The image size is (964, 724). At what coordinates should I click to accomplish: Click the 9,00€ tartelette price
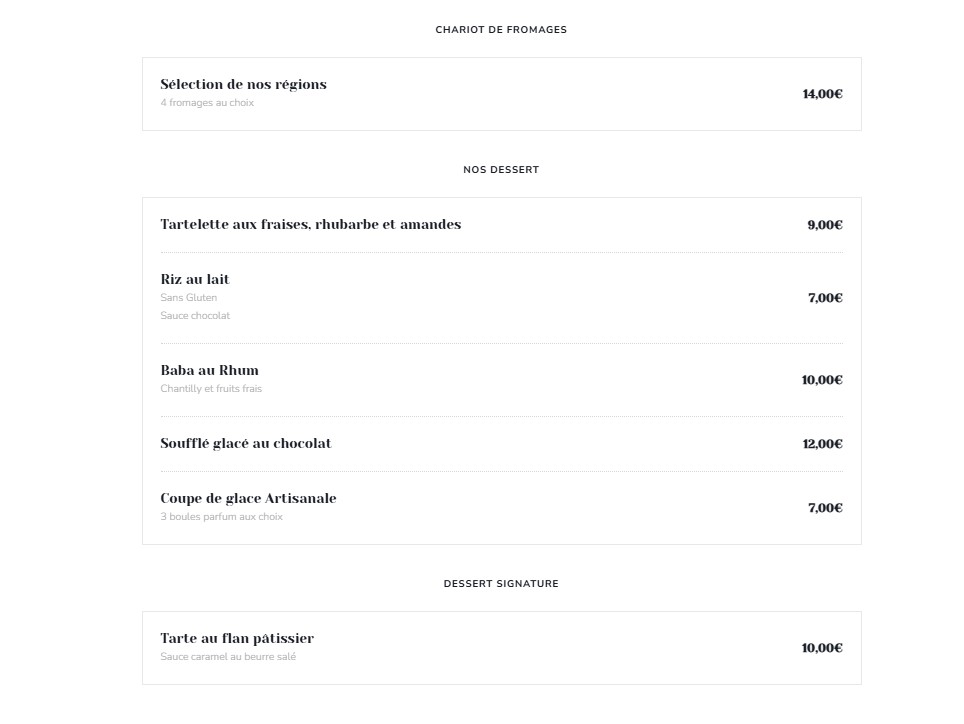point(824,225)
